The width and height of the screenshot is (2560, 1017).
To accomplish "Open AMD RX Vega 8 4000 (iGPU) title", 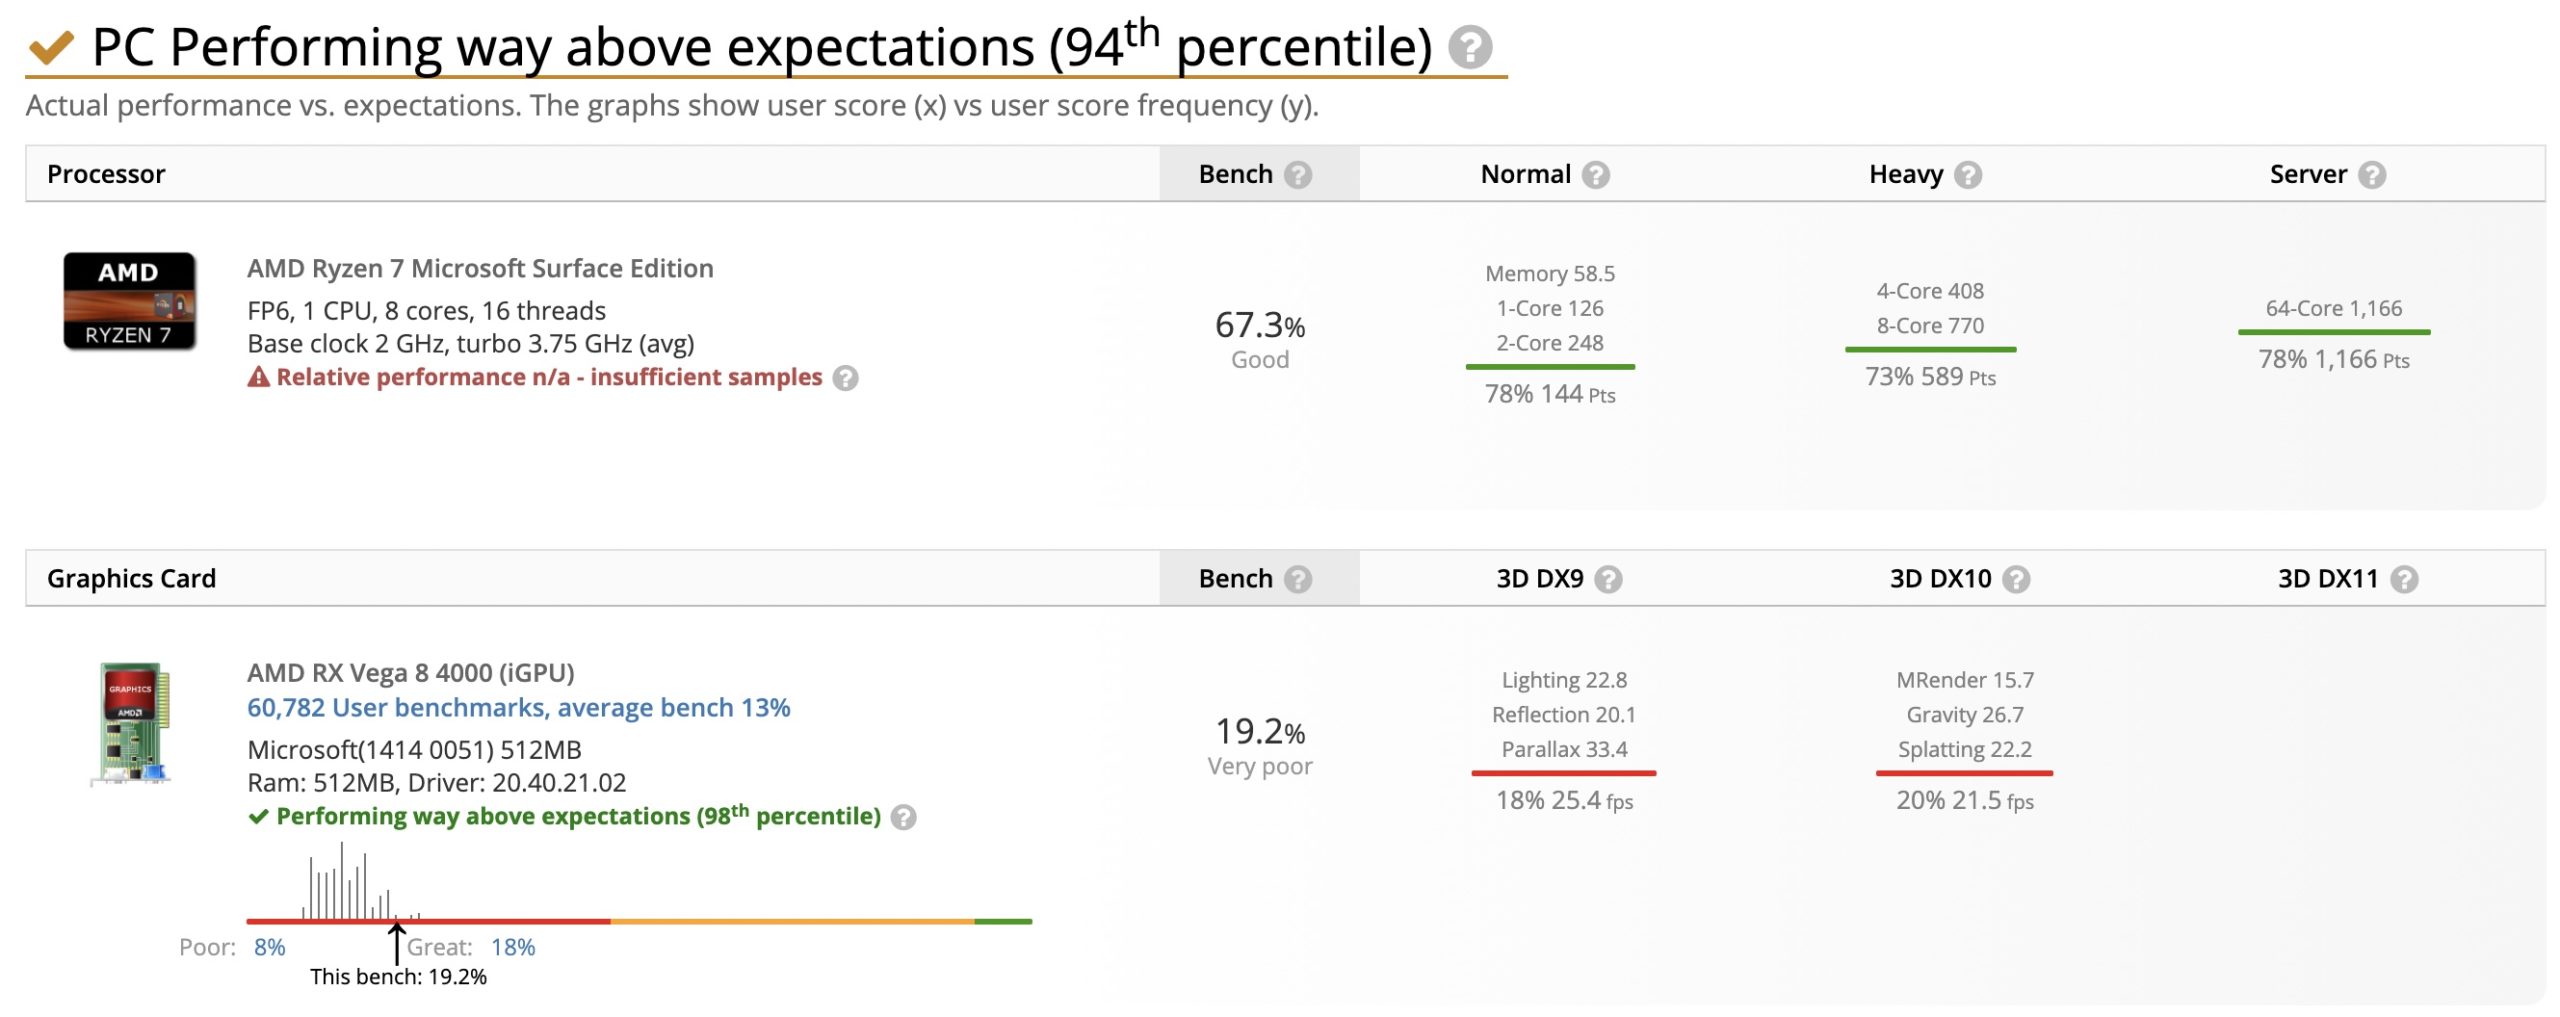I will 410,673.
